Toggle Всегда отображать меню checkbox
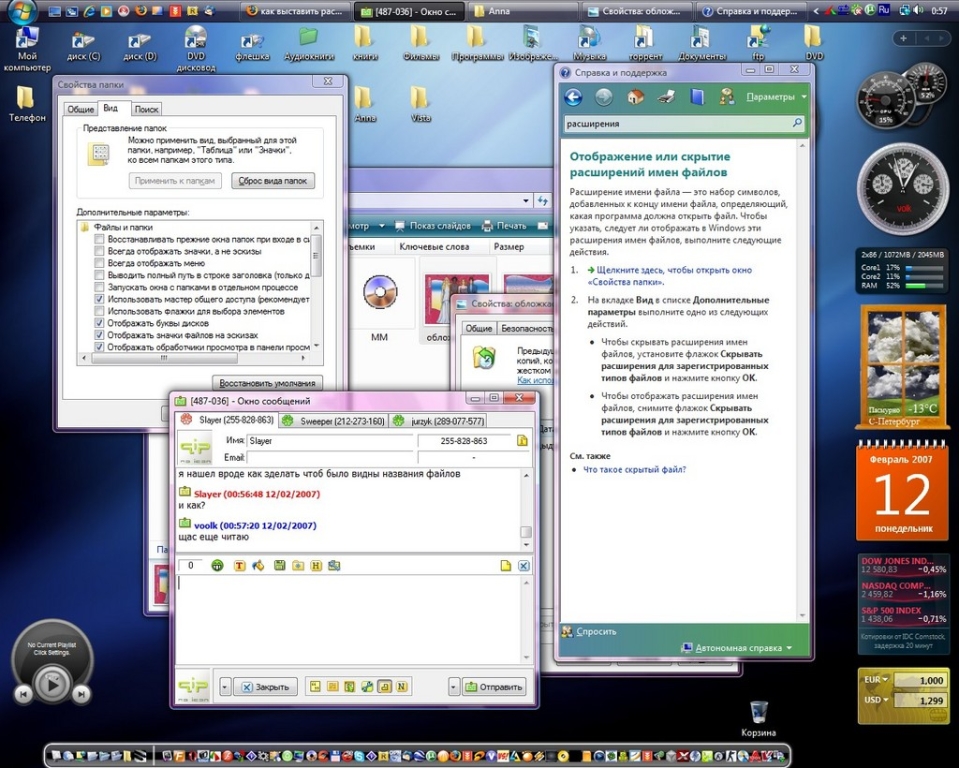 pos(99,263)
